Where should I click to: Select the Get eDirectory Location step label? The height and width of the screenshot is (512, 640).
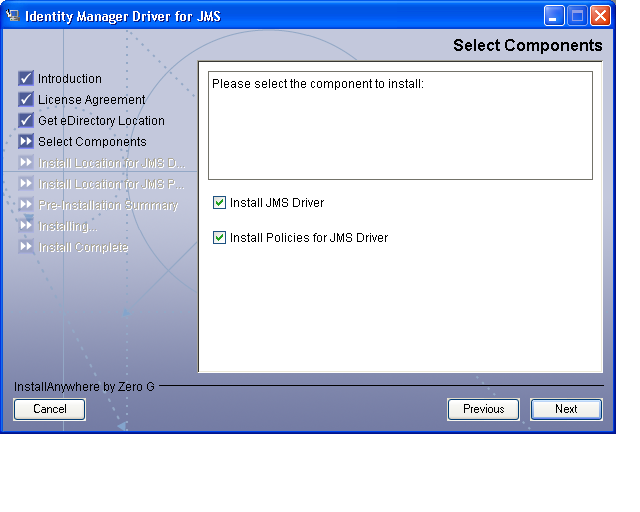coord(101,121)
